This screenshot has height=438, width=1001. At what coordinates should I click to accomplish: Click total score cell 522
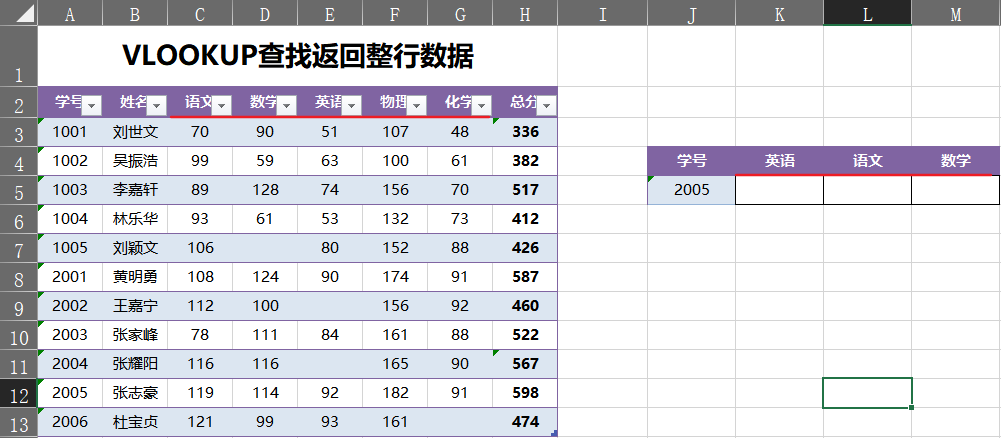[525, 335]
